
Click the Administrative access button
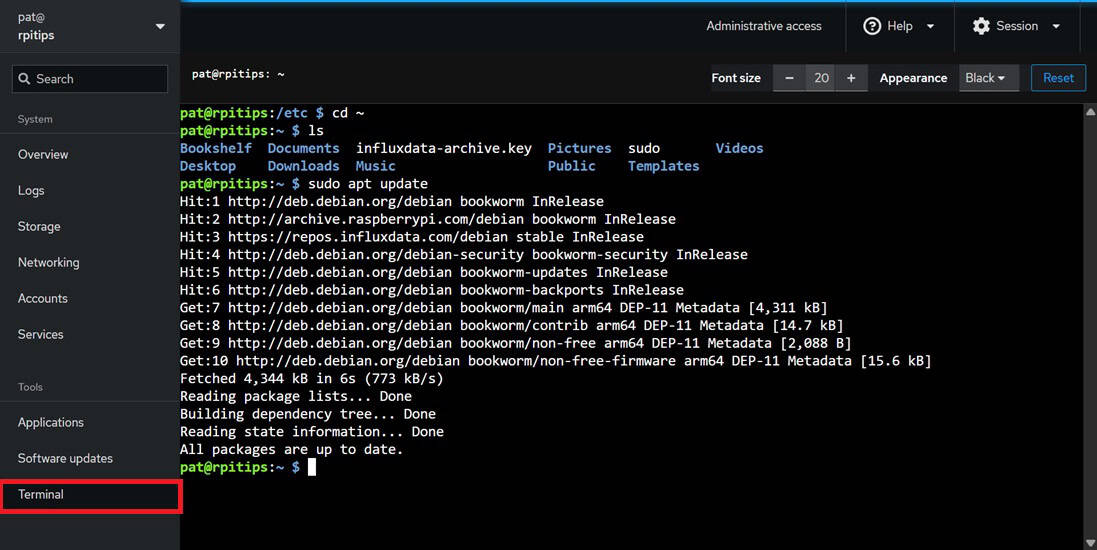tap(764, 26)
